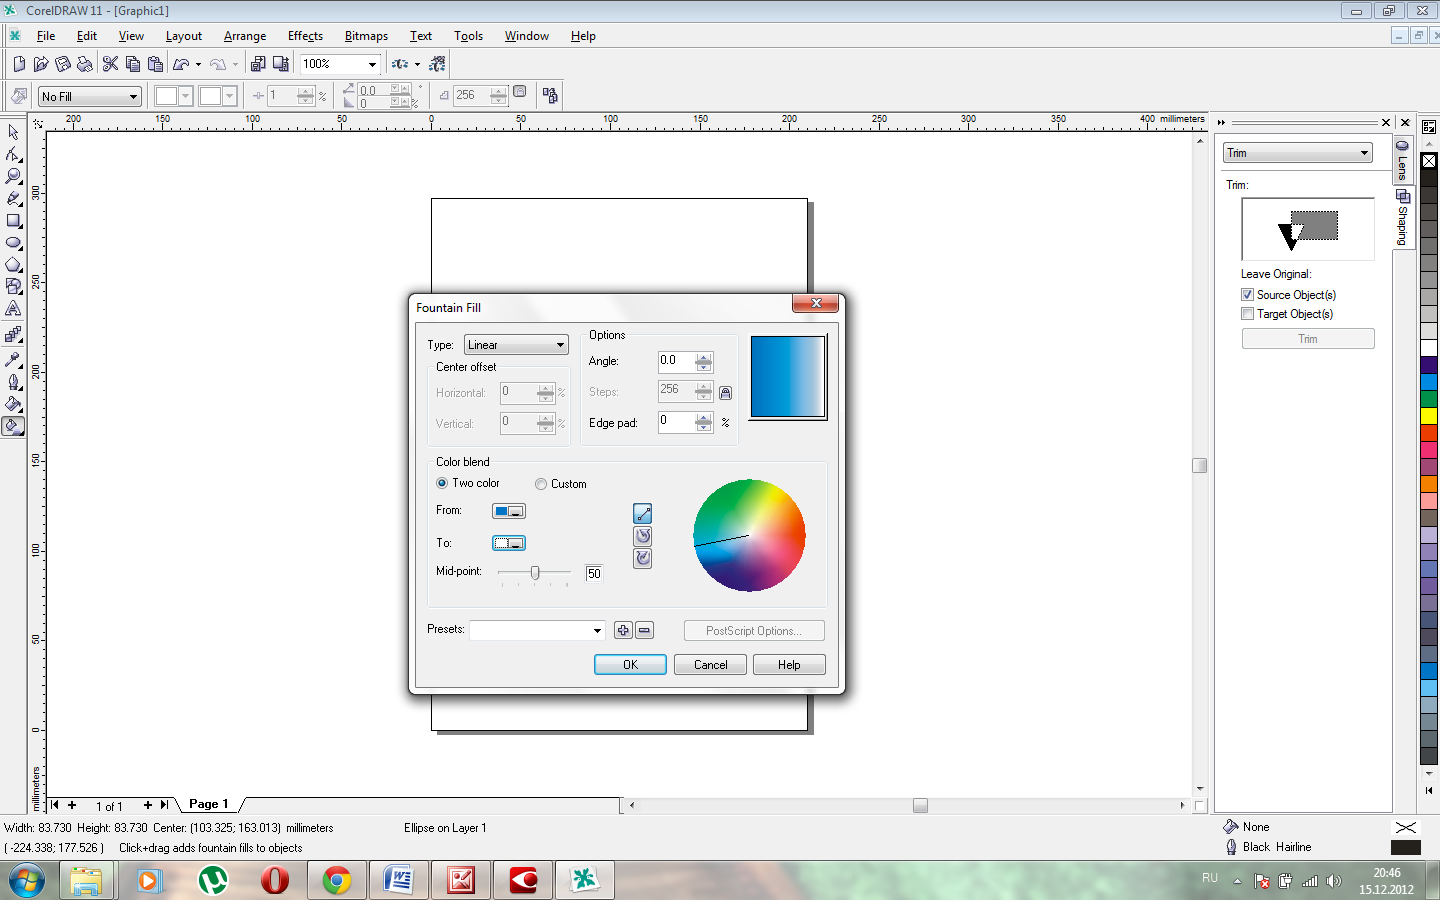Pick the yellow swatch in color palette

pos(1429,416)
